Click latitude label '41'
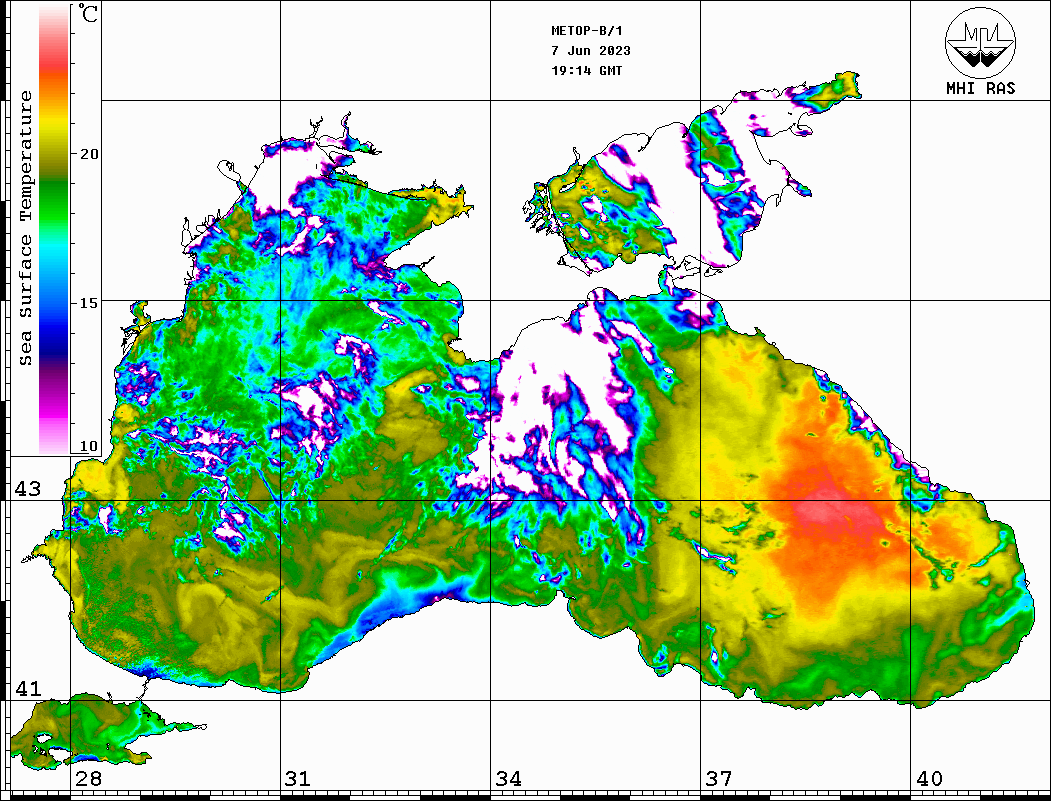This screenshot has height=801, width=1051. click(28, 688)
